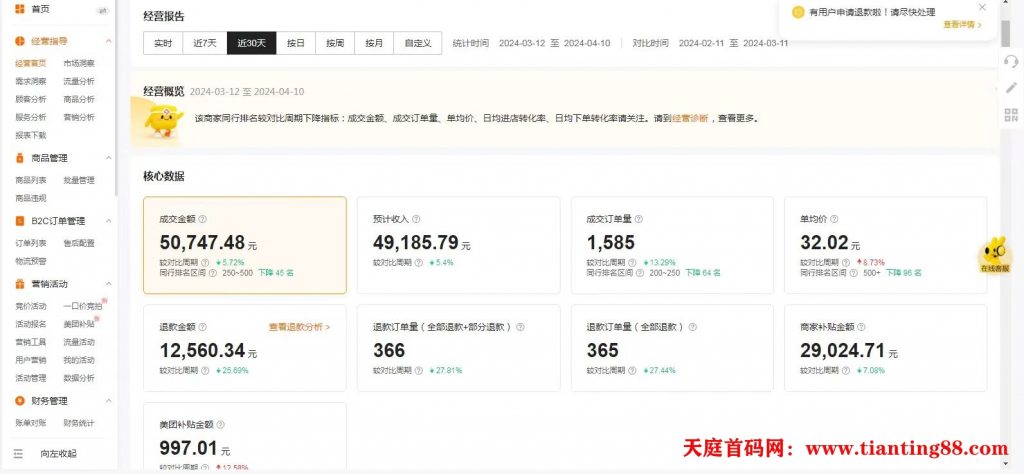Open 一口价竞拍 in the sidebar
The height and width of the screenshot is (474, 1024).
83,306
